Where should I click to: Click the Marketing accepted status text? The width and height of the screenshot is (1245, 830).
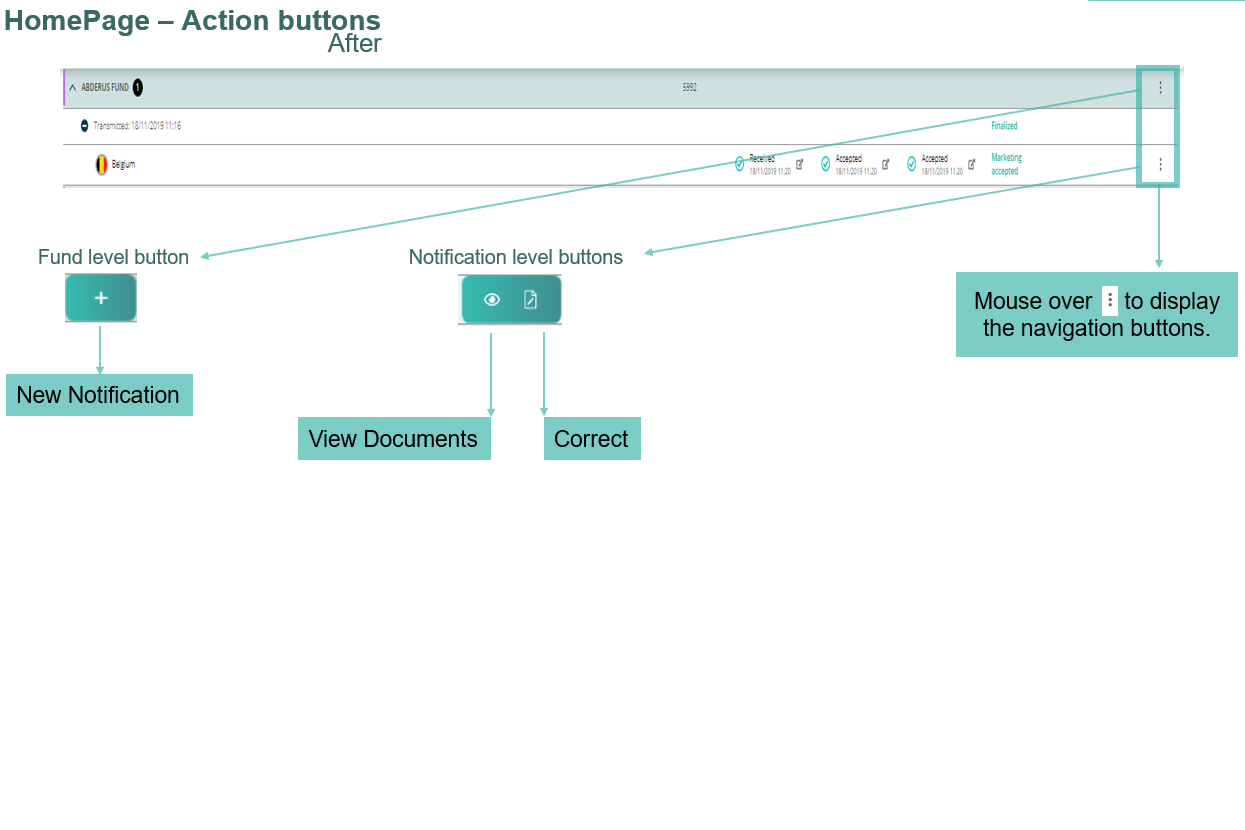tap(1006, 164)
